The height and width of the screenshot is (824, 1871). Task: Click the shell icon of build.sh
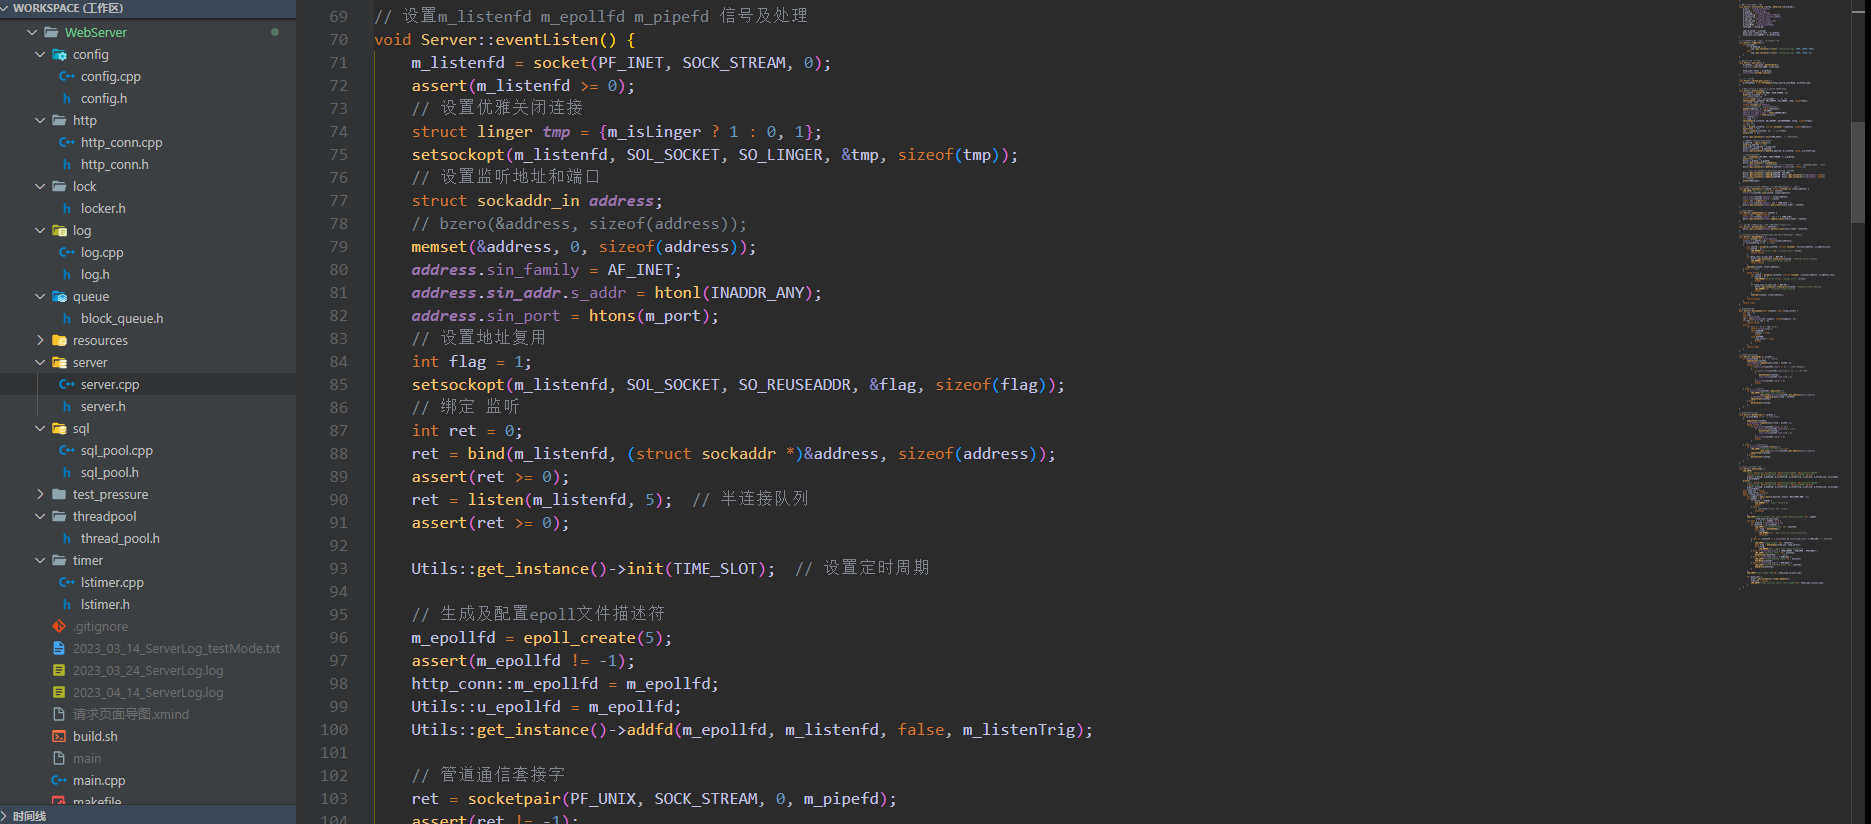tap(59, 736)
